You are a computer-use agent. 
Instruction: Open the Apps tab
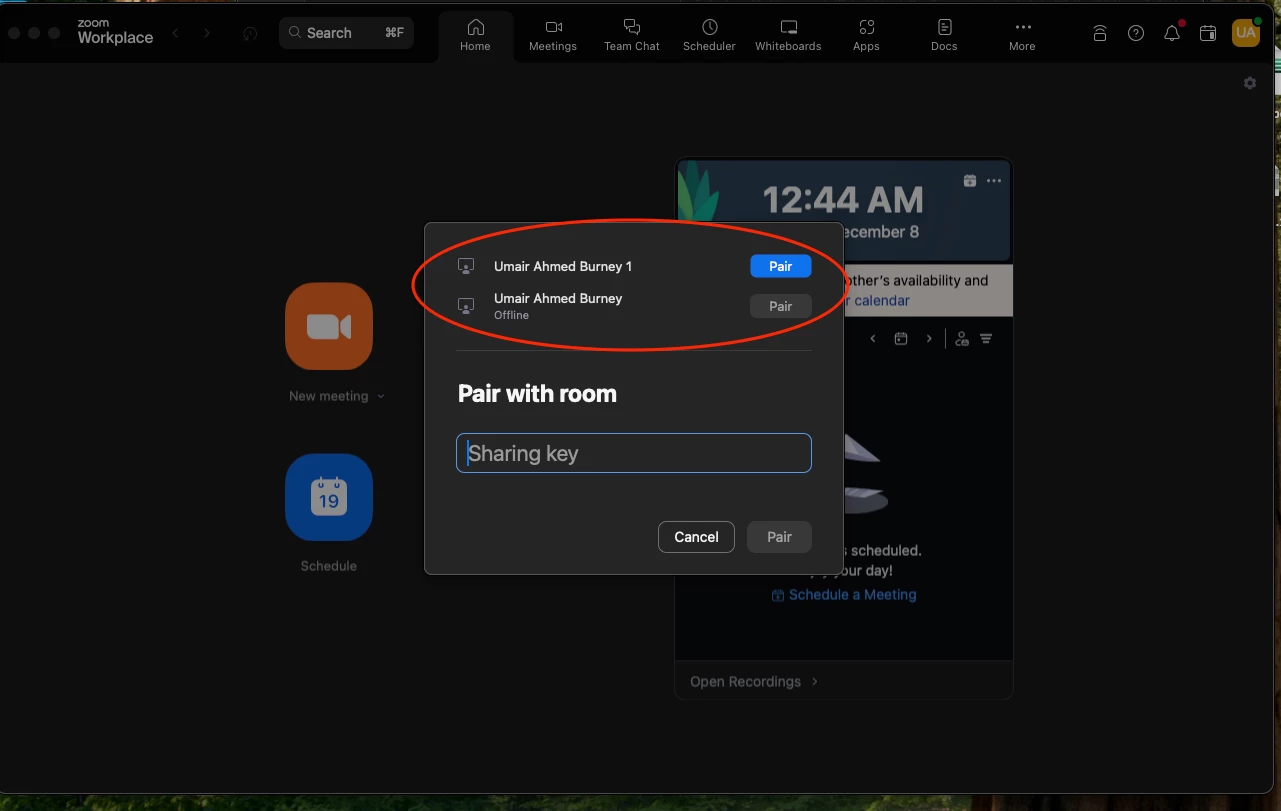pos(866,35)
